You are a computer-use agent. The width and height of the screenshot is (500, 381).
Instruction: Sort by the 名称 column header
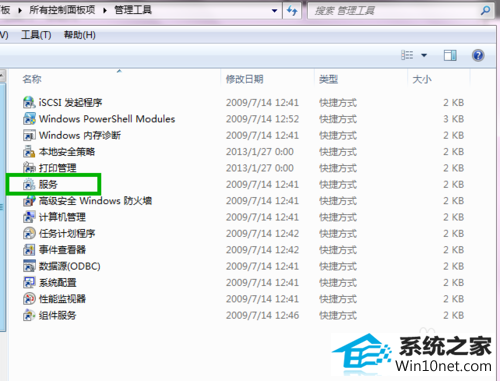pos(32,79)
